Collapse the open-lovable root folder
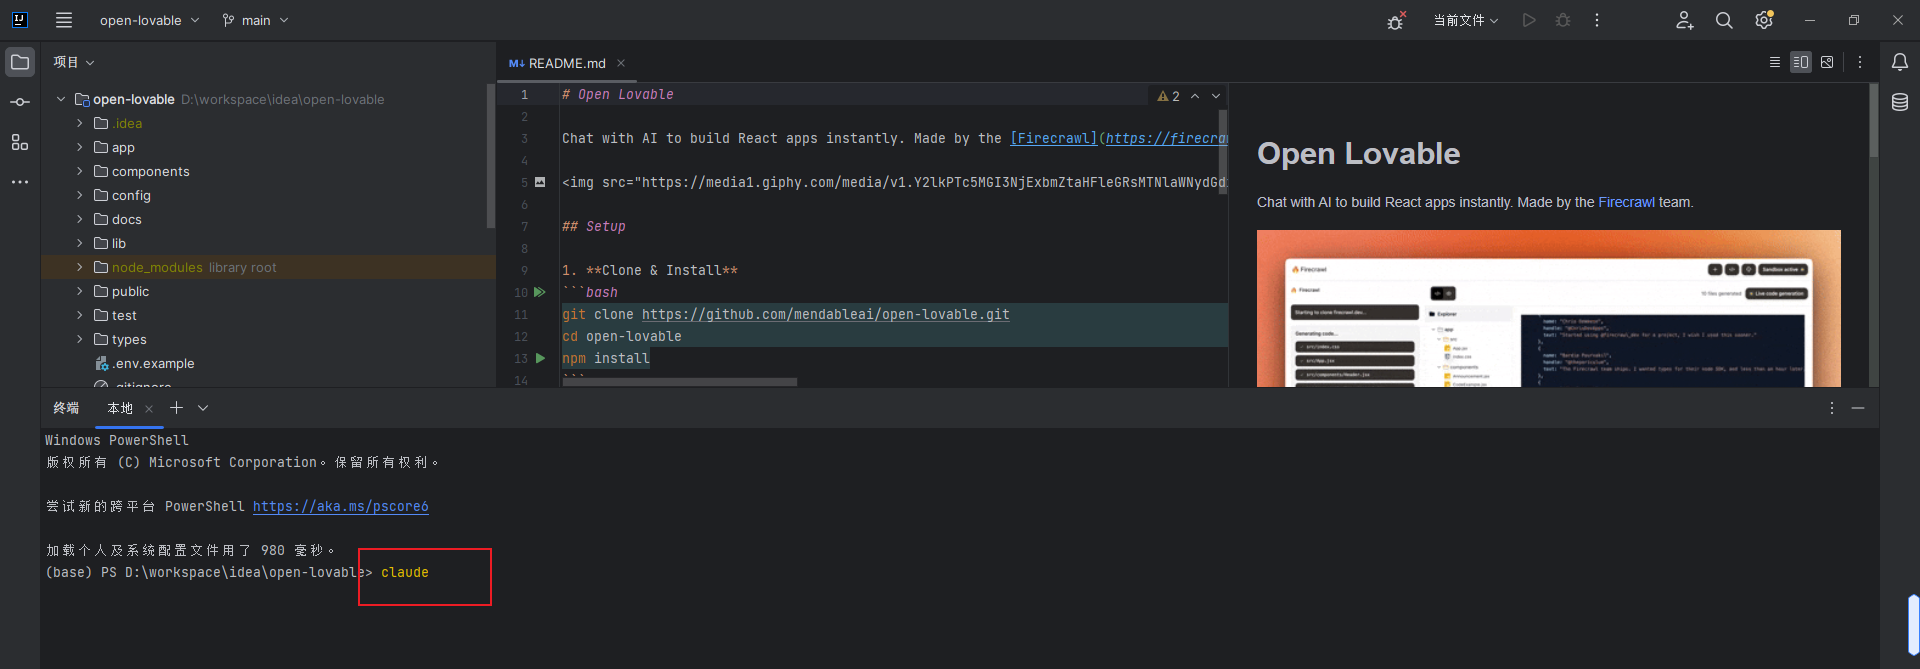Image resolution: width=1920 pixels, height=669 pixels. (61, 99)
